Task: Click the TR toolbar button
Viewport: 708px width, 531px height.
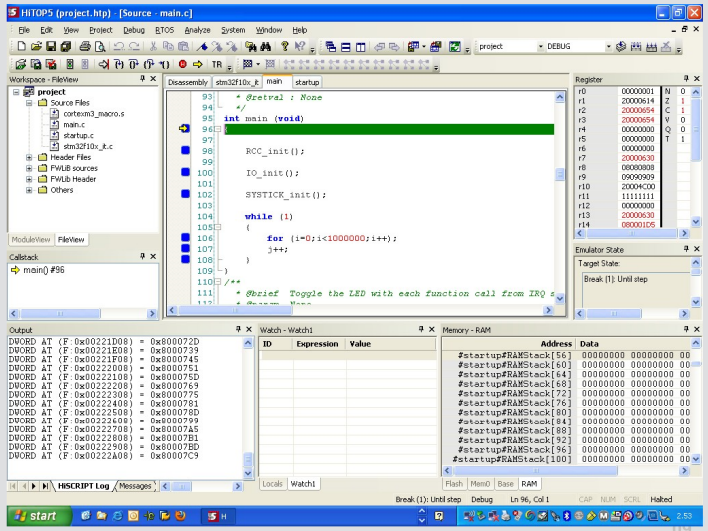Action: tap(217, 65)
